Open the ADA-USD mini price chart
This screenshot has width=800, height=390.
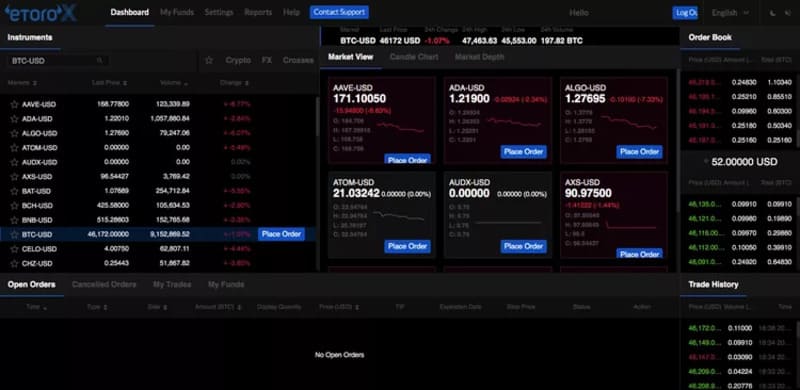[514, 123]
